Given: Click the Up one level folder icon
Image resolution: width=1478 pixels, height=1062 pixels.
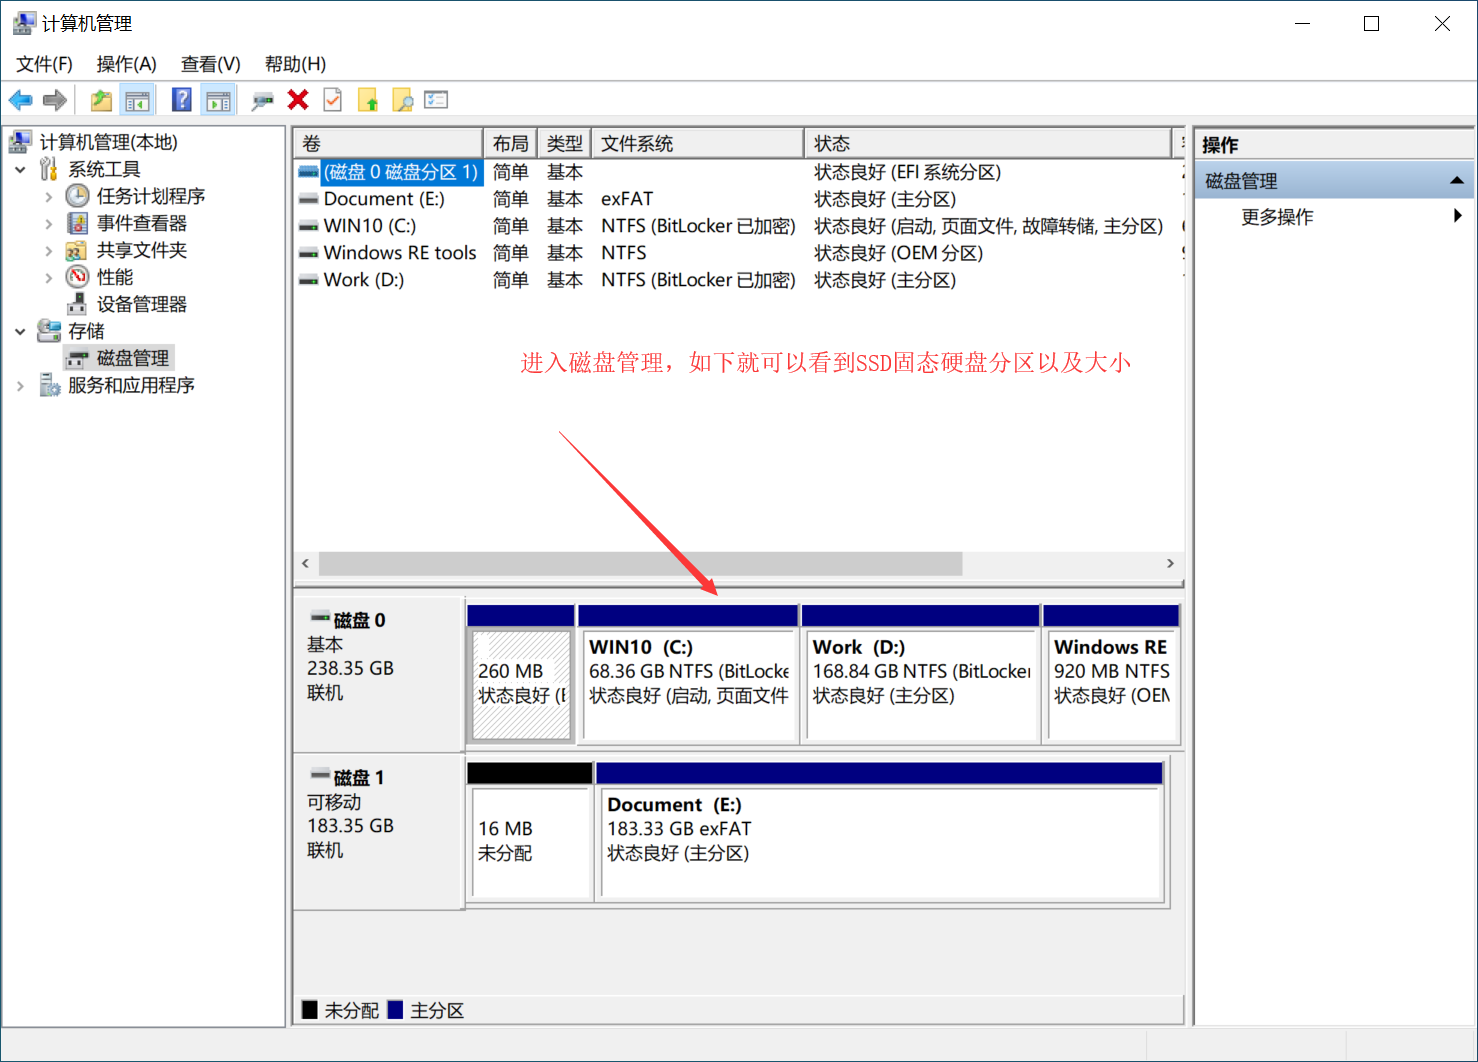Looking at the screenshot, I should (x=101, y=100).
